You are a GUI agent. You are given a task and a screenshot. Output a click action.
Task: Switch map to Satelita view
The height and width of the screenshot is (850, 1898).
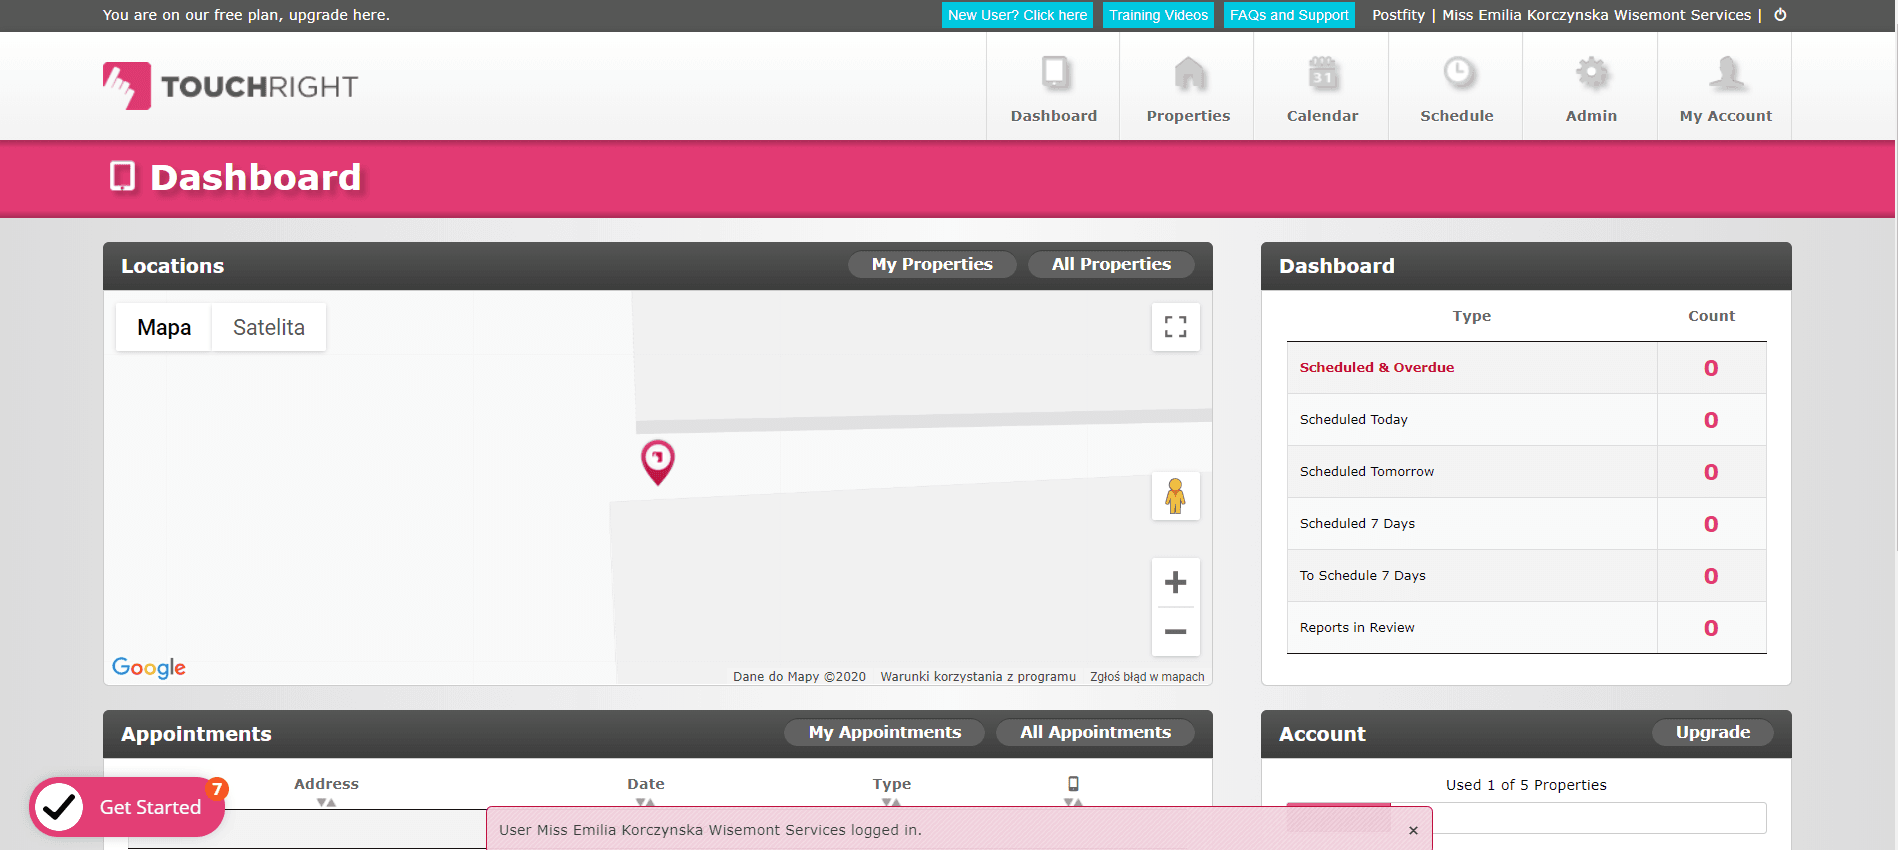(x=268, y=327)
